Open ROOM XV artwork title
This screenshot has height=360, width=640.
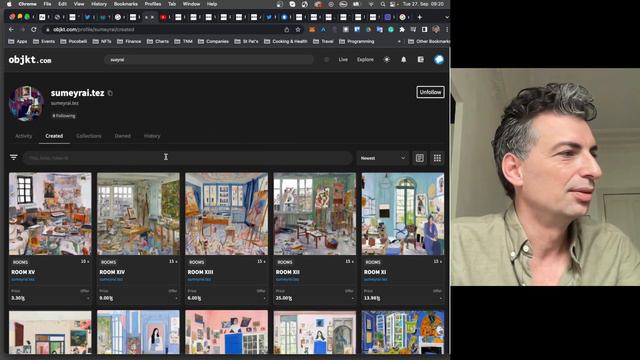23,272
